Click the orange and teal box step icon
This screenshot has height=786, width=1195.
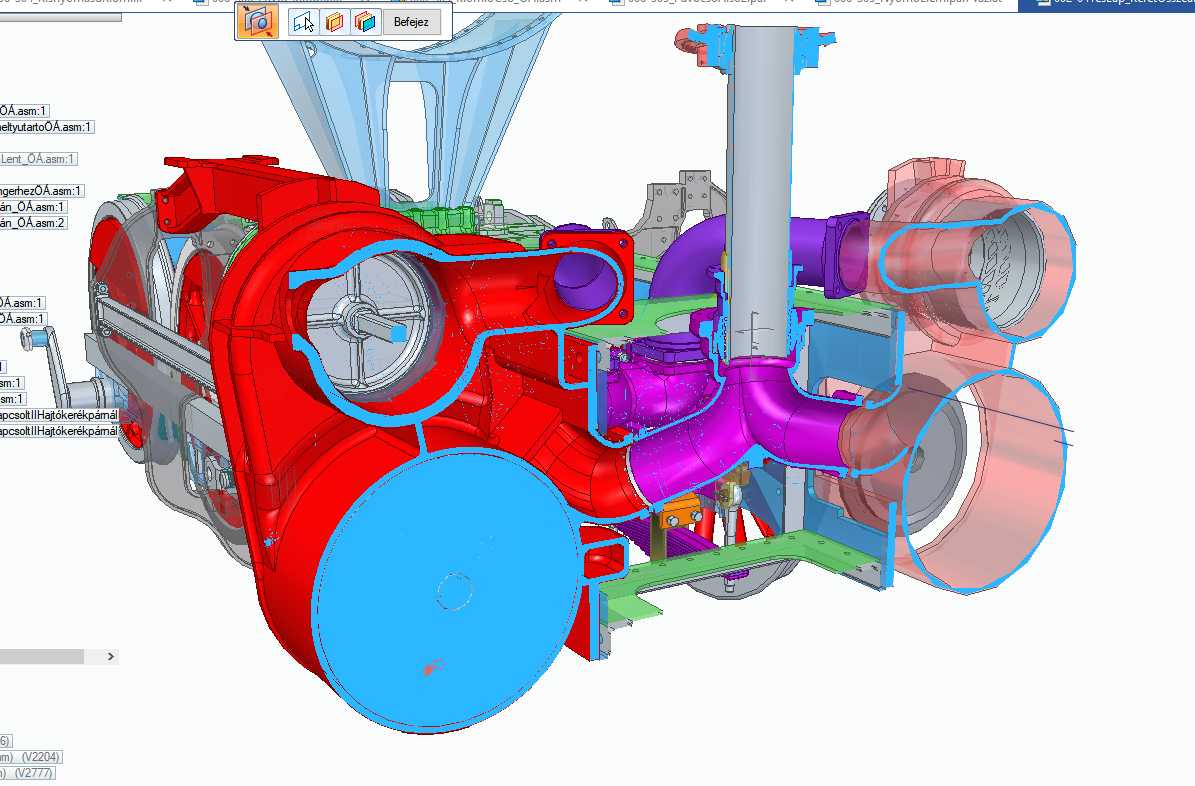click(365, 22)
